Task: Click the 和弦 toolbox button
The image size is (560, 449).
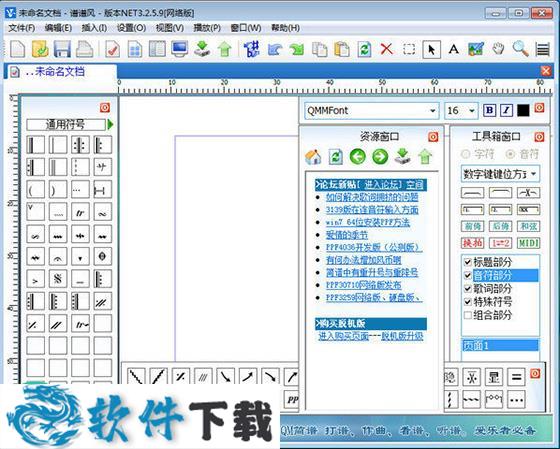Action: coord(529,226)
